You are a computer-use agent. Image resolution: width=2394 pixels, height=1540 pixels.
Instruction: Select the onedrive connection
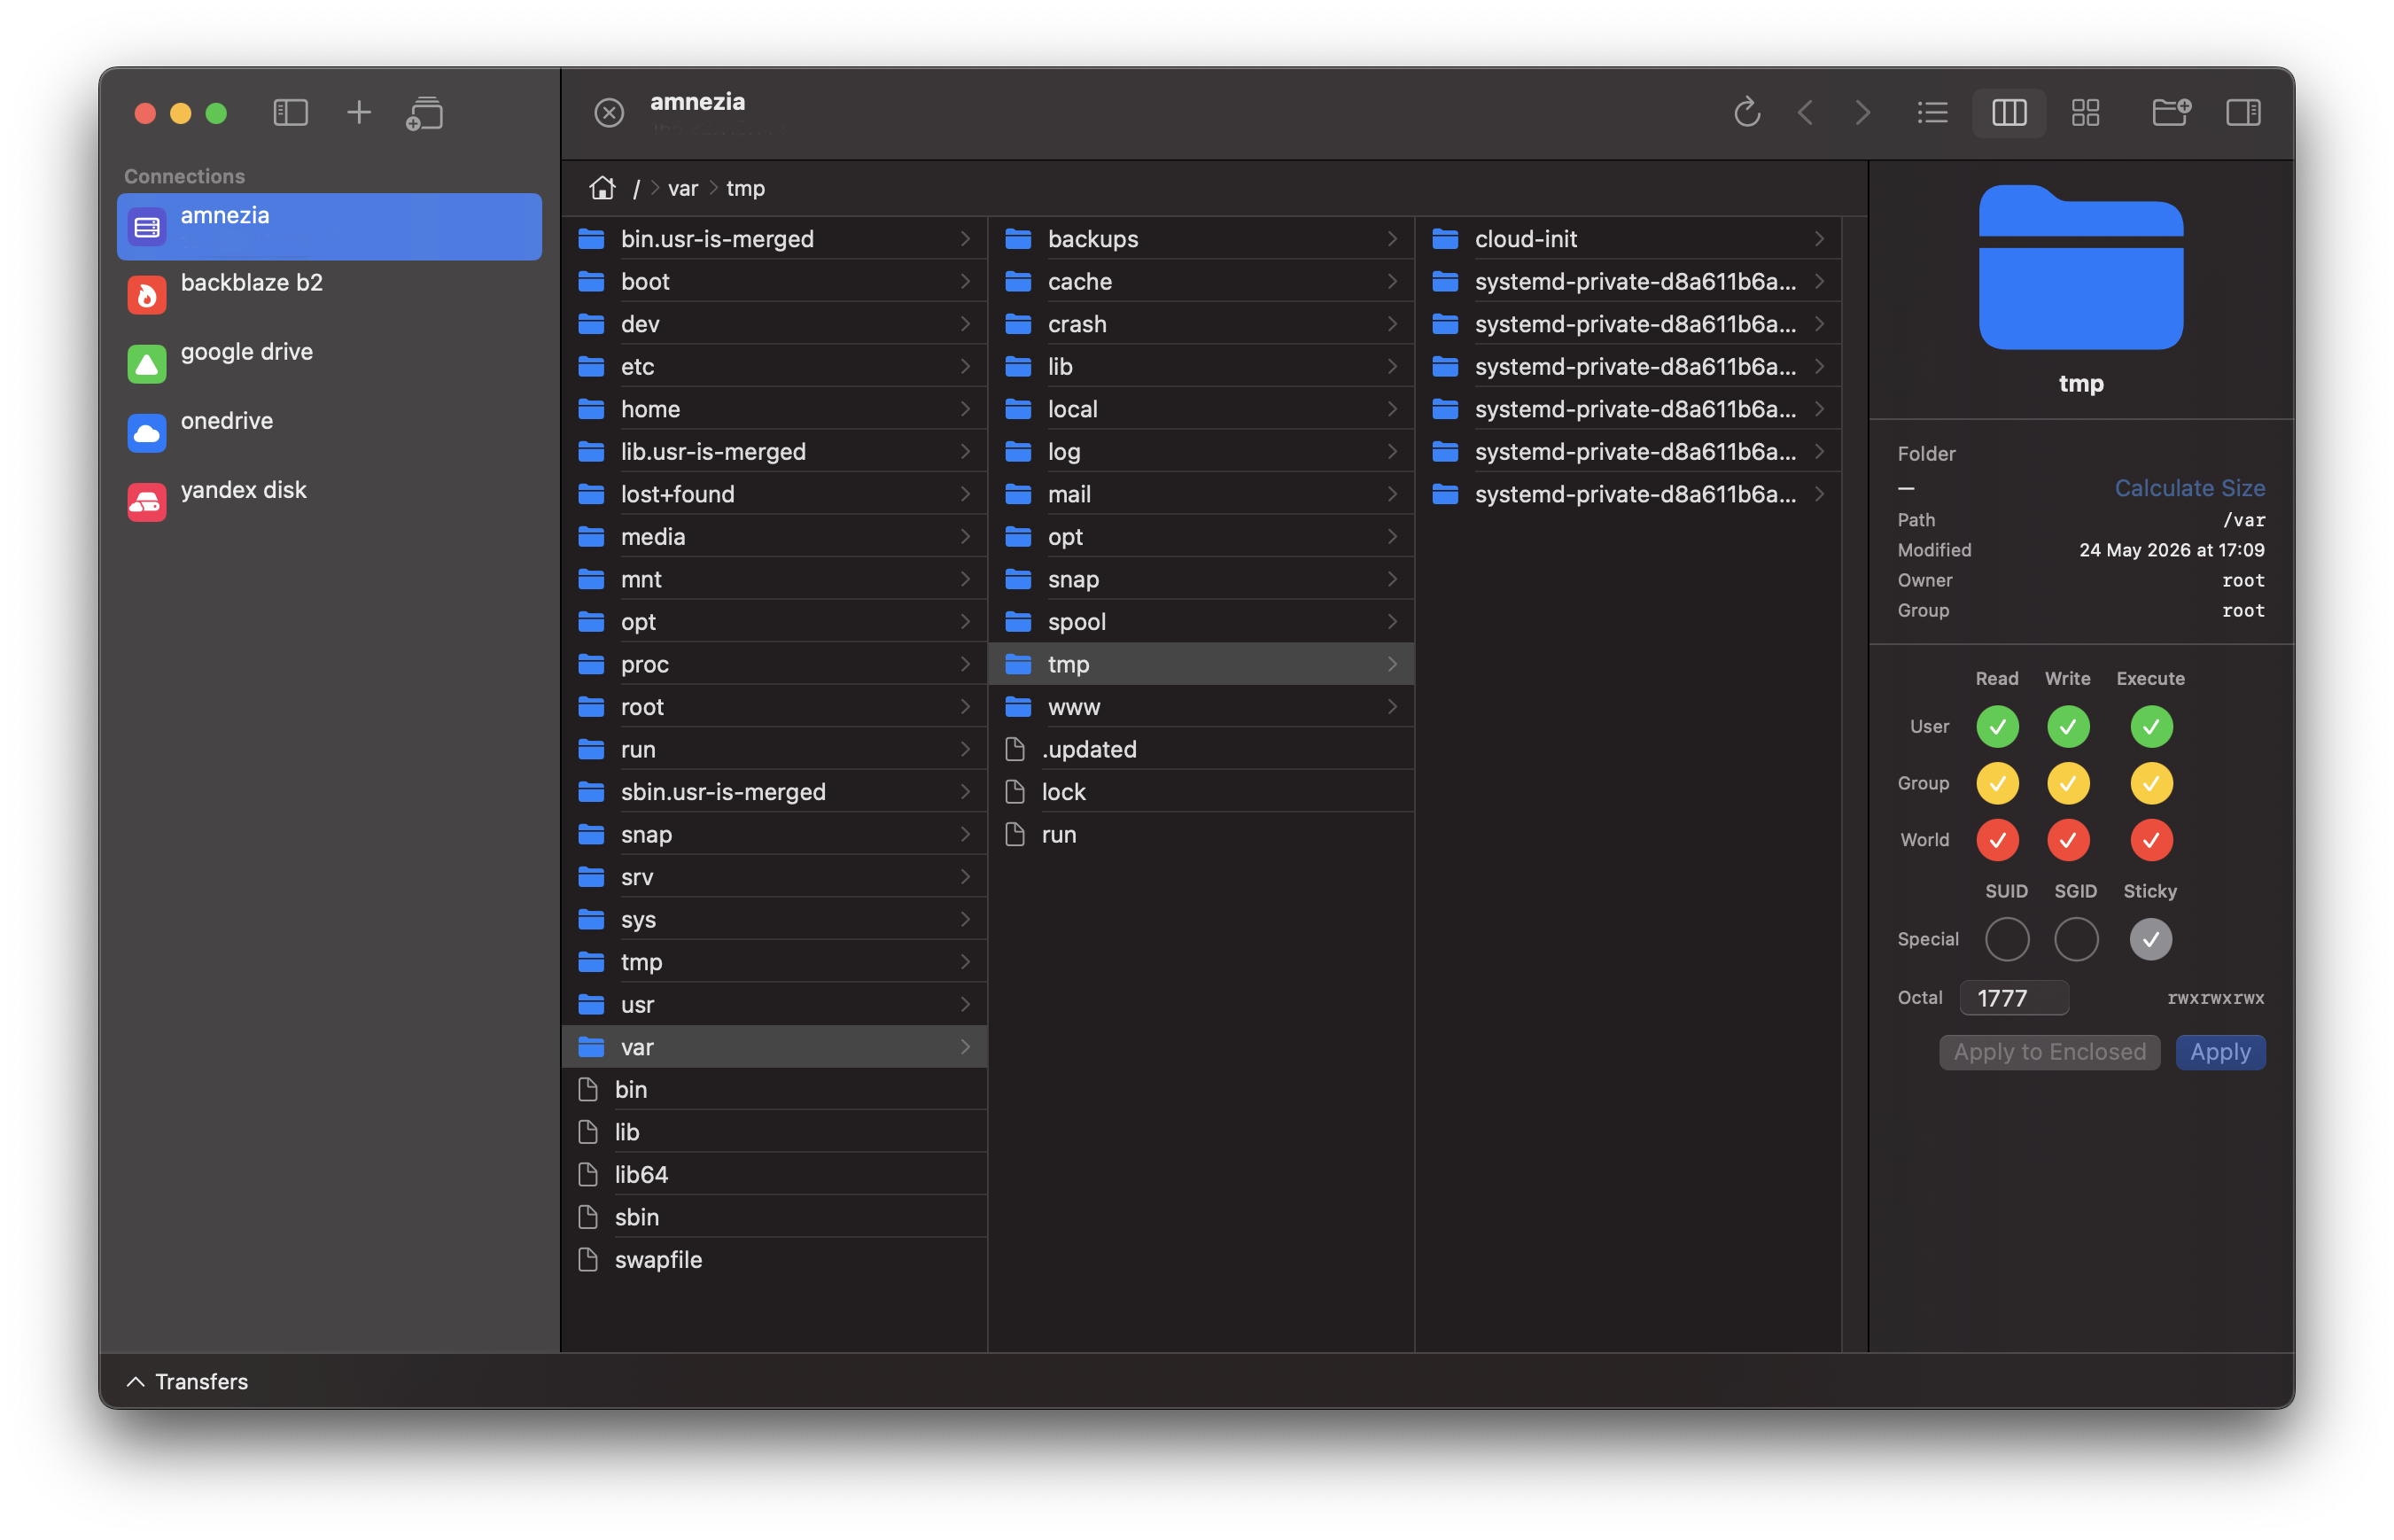329,432
